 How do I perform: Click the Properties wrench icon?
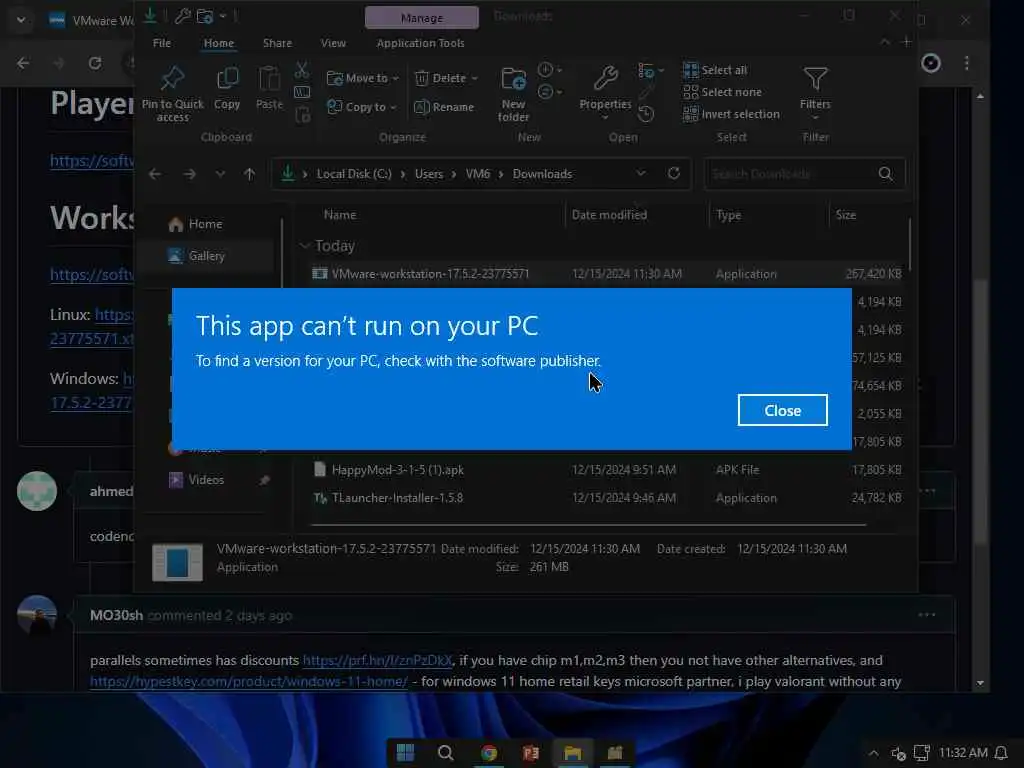[x=605, y=79]
